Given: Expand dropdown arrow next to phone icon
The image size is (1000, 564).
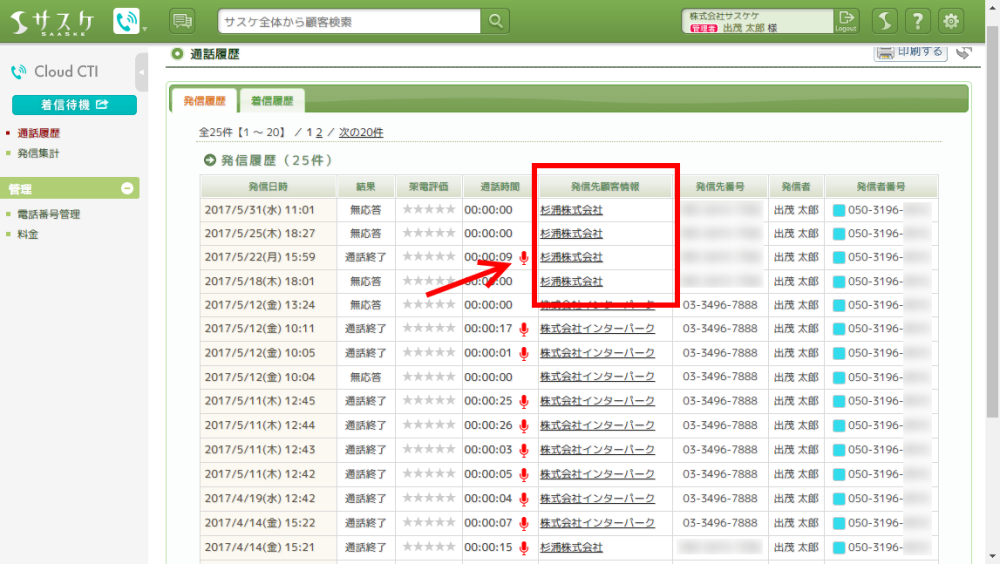Looking at the screenshot, I should (x=145, y=28).
